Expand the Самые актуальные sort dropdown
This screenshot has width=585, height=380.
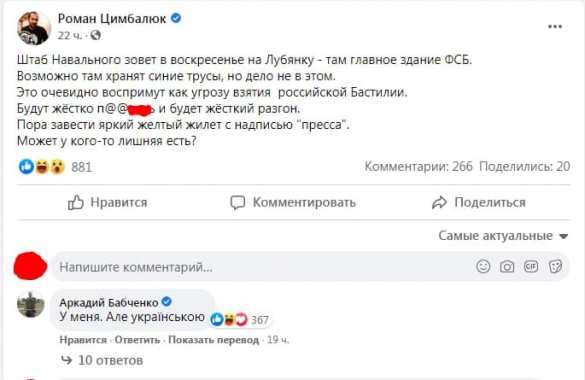coord(503,236)
